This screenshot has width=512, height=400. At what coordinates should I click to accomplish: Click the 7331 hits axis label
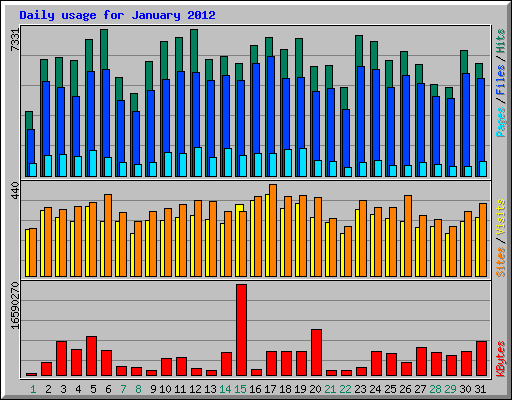[x=15, y=40]
